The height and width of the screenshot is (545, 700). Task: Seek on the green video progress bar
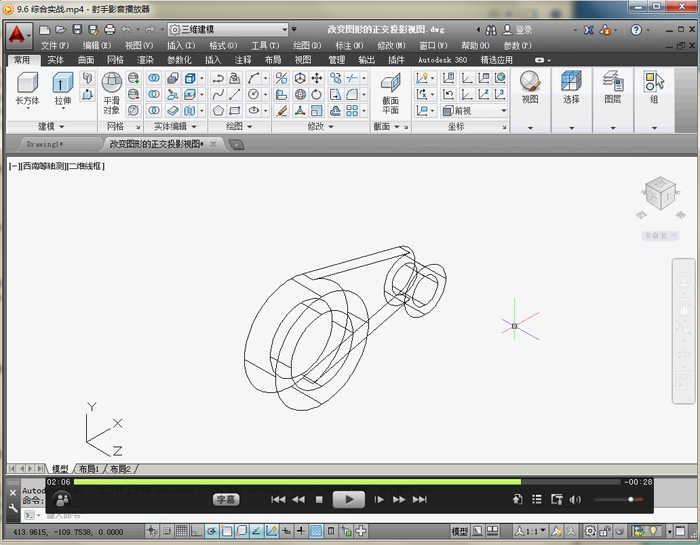(347, 482)
